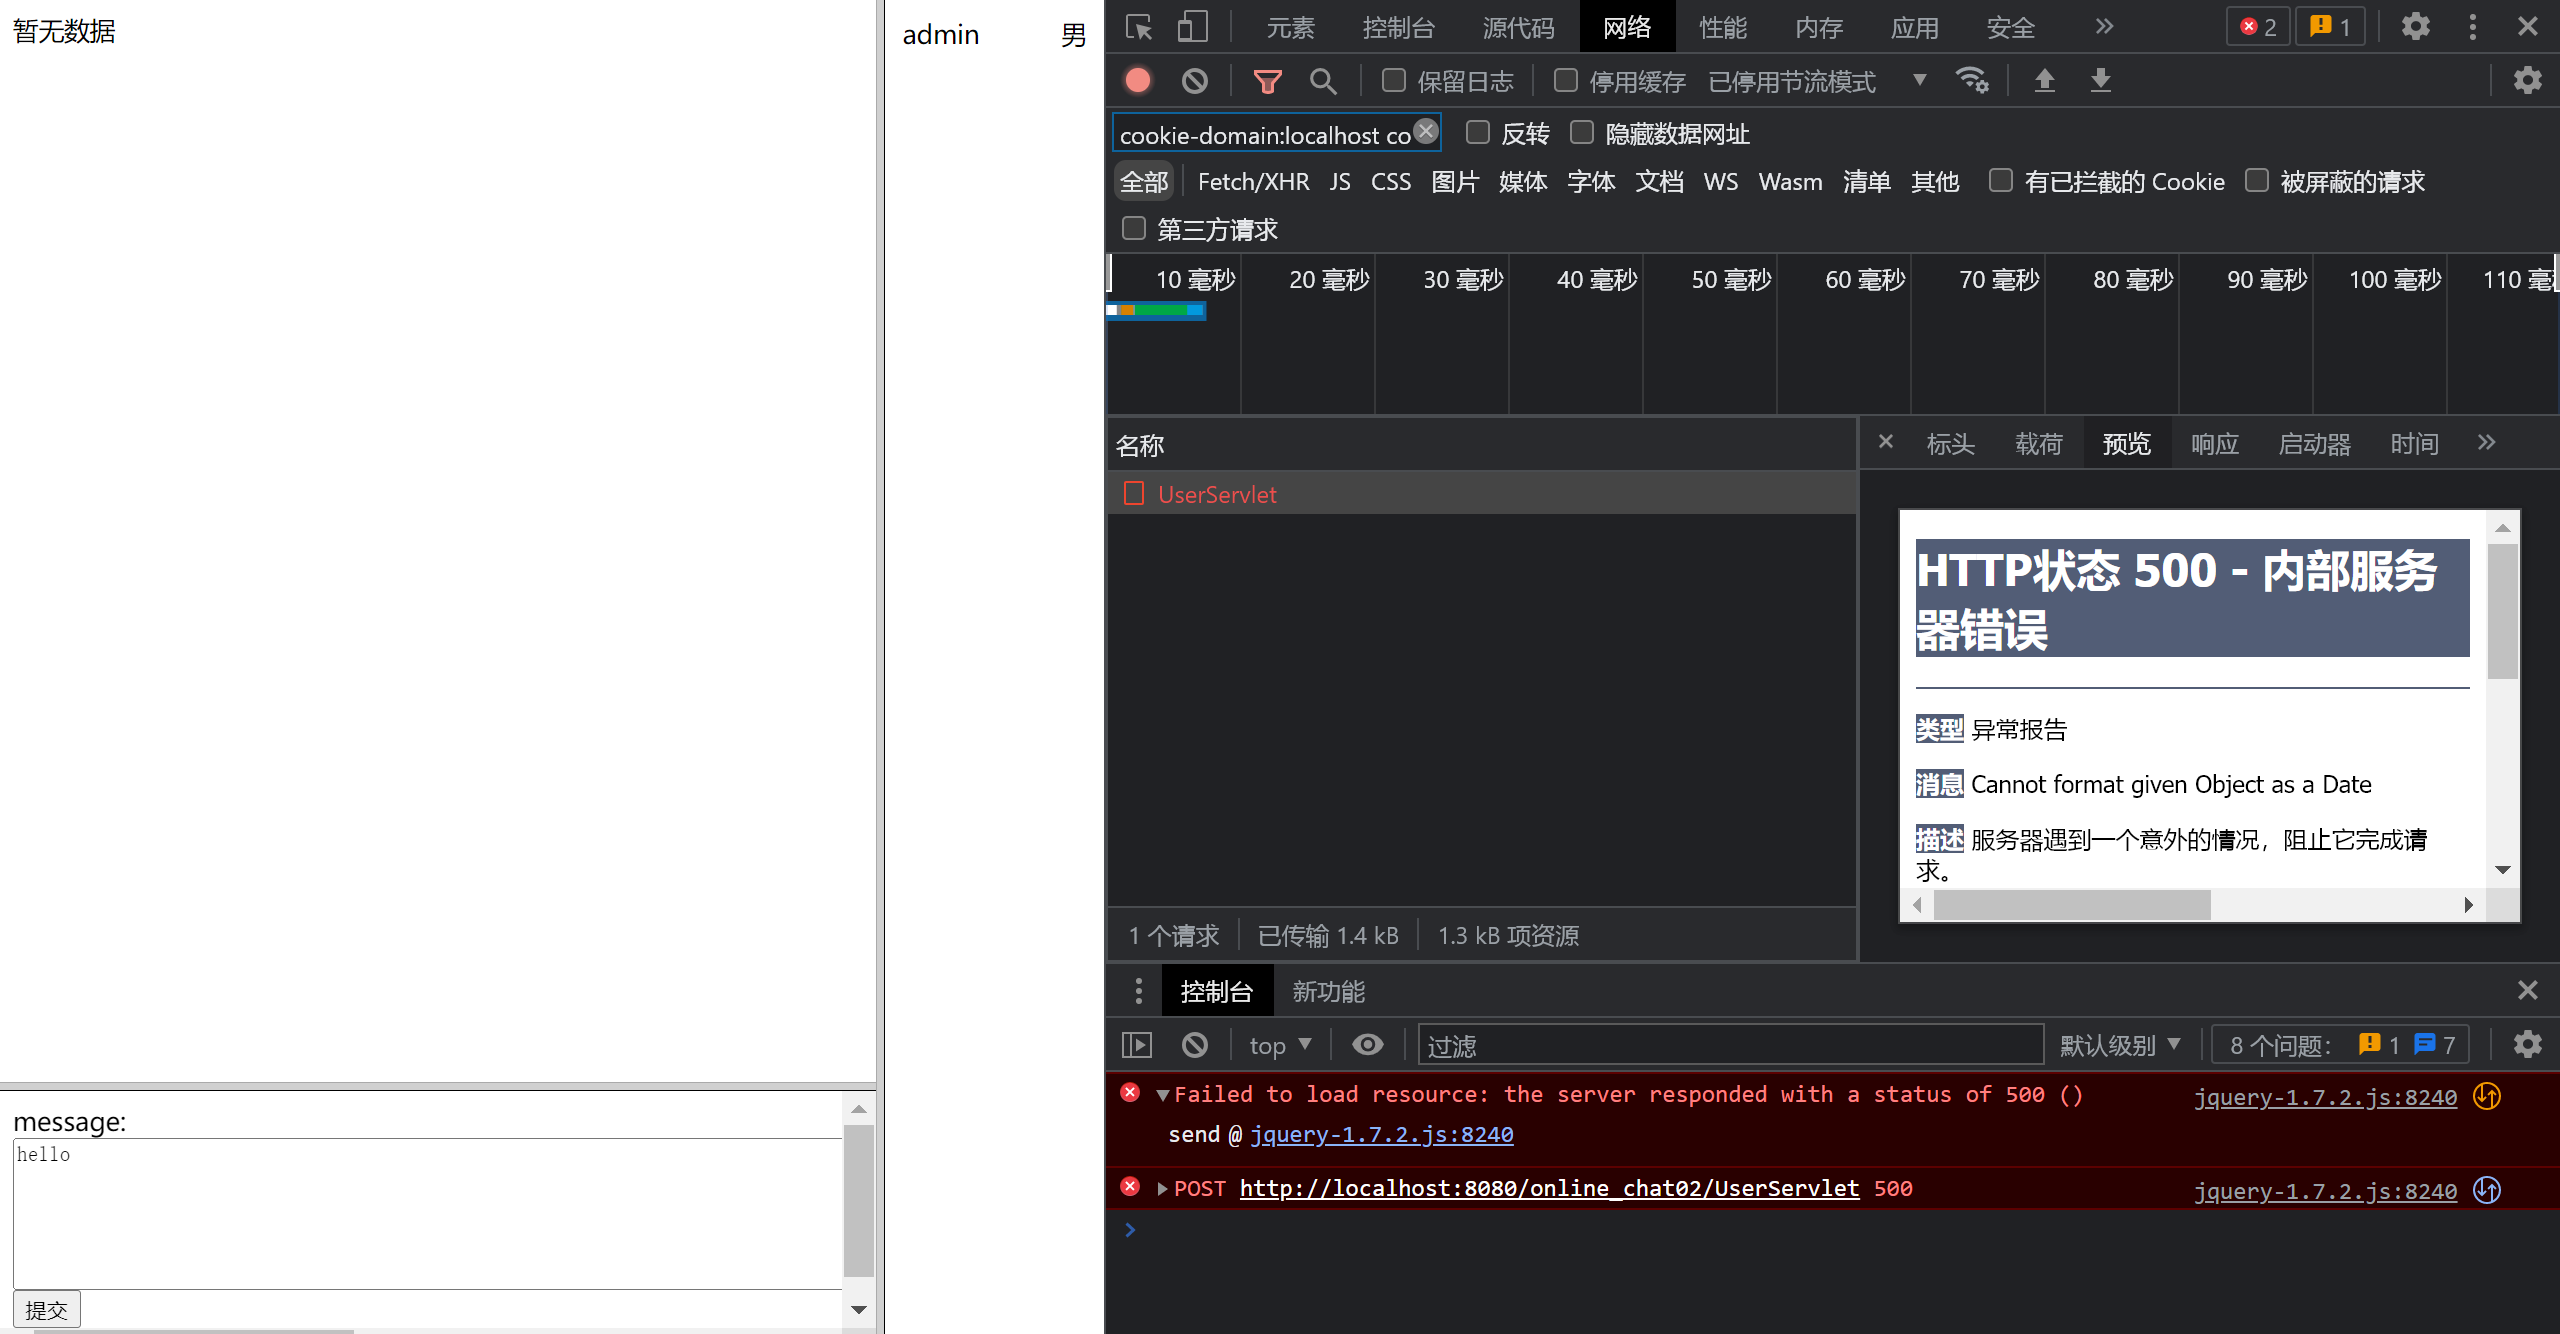Clear the network request log
The height and width of the screenshot is (1334, 2560).
(x=1193, y=80)
